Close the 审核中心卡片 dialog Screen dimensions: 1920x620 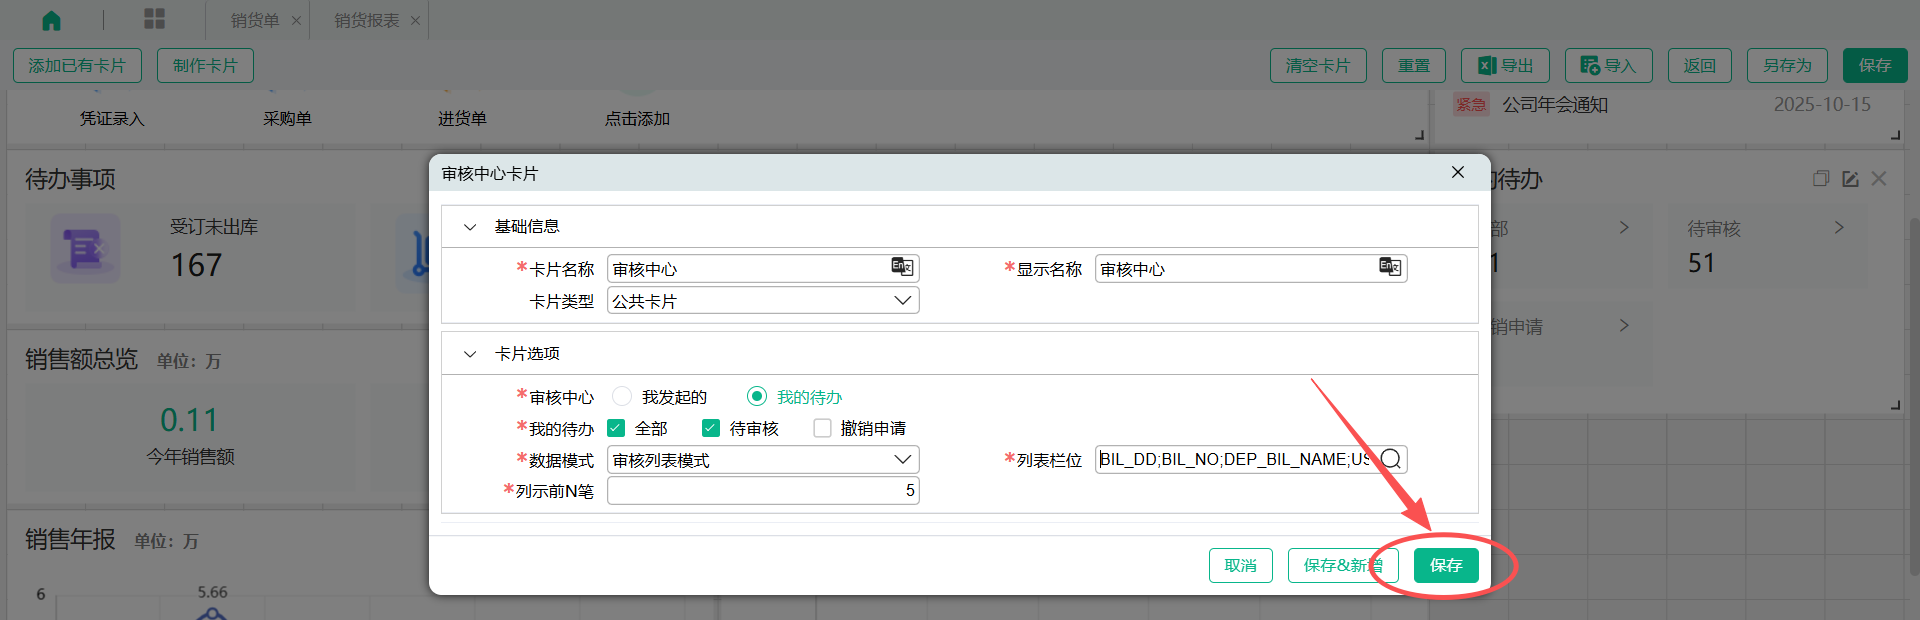pos(1458,172)
